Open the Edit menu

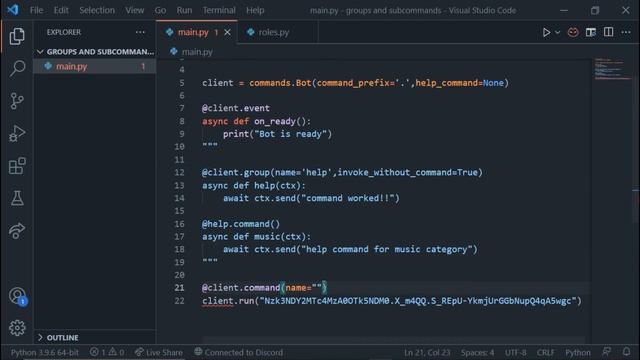(61, 10)
